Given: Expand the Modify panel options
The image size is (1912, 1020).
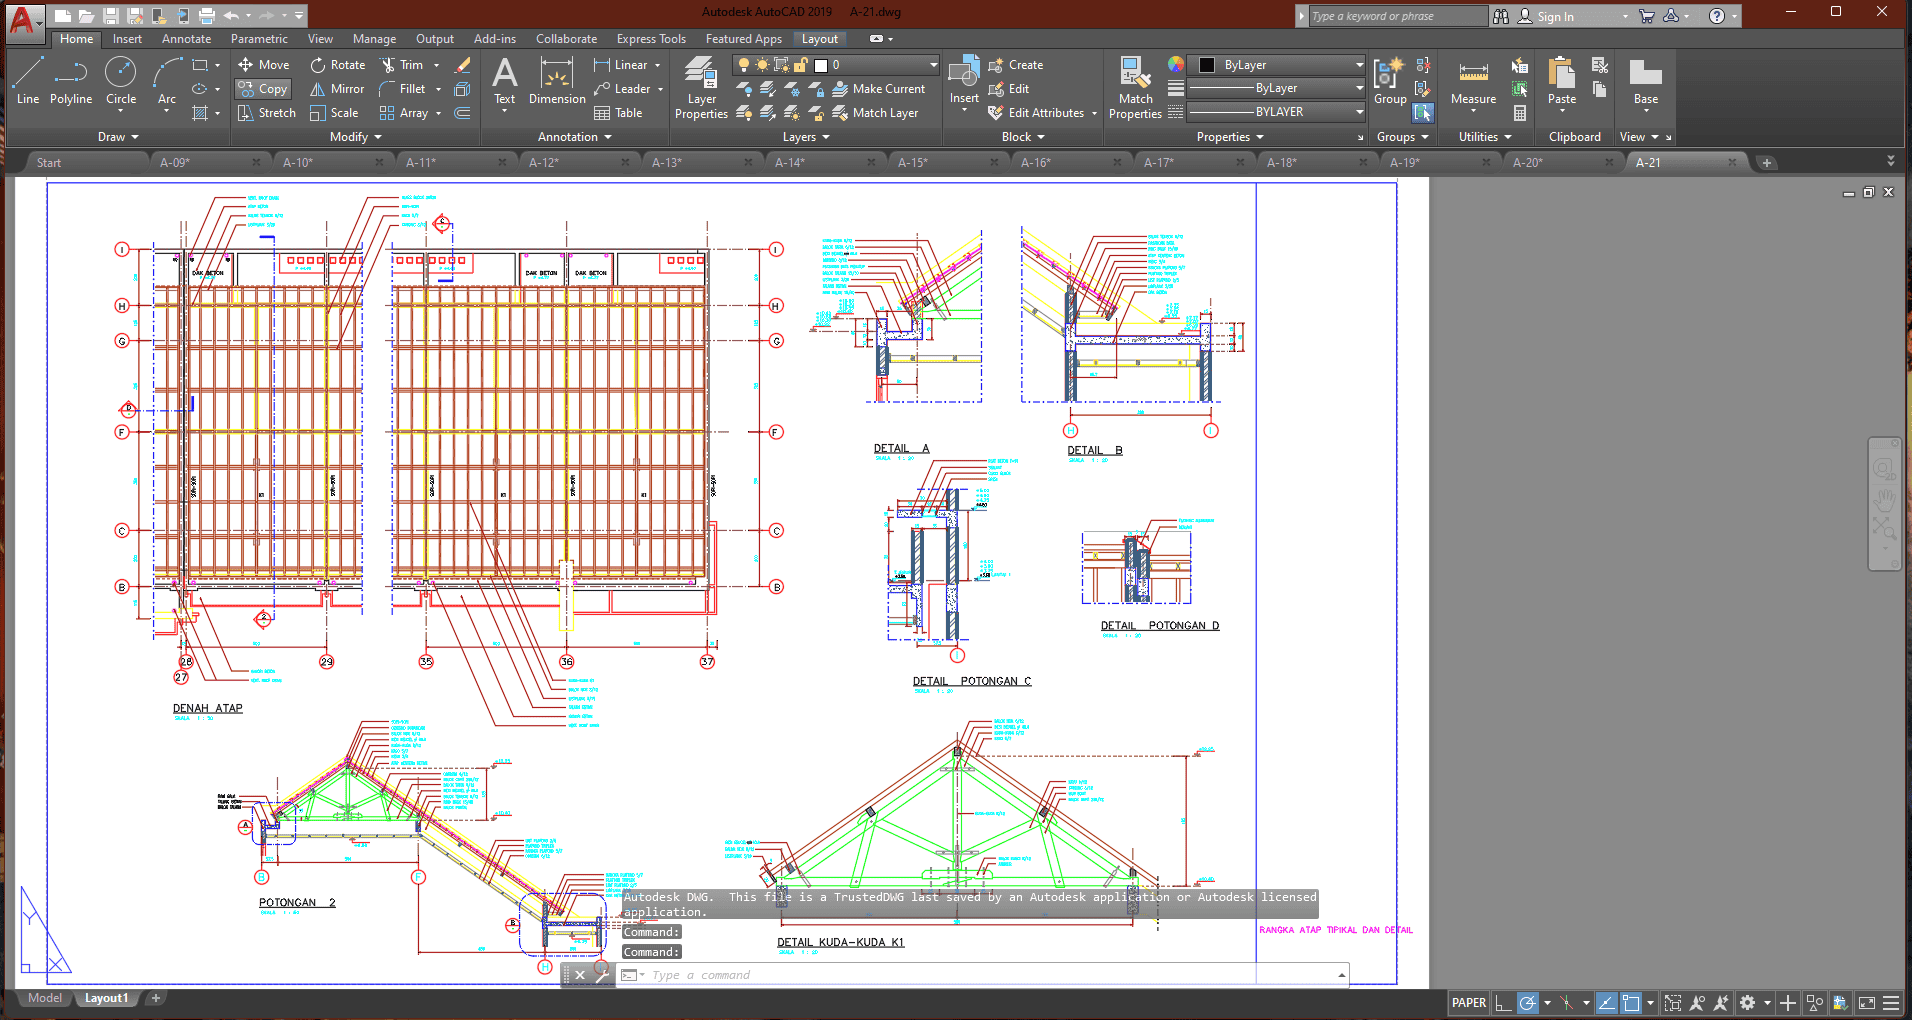Looking at the screenshot, I should (355, 137).
